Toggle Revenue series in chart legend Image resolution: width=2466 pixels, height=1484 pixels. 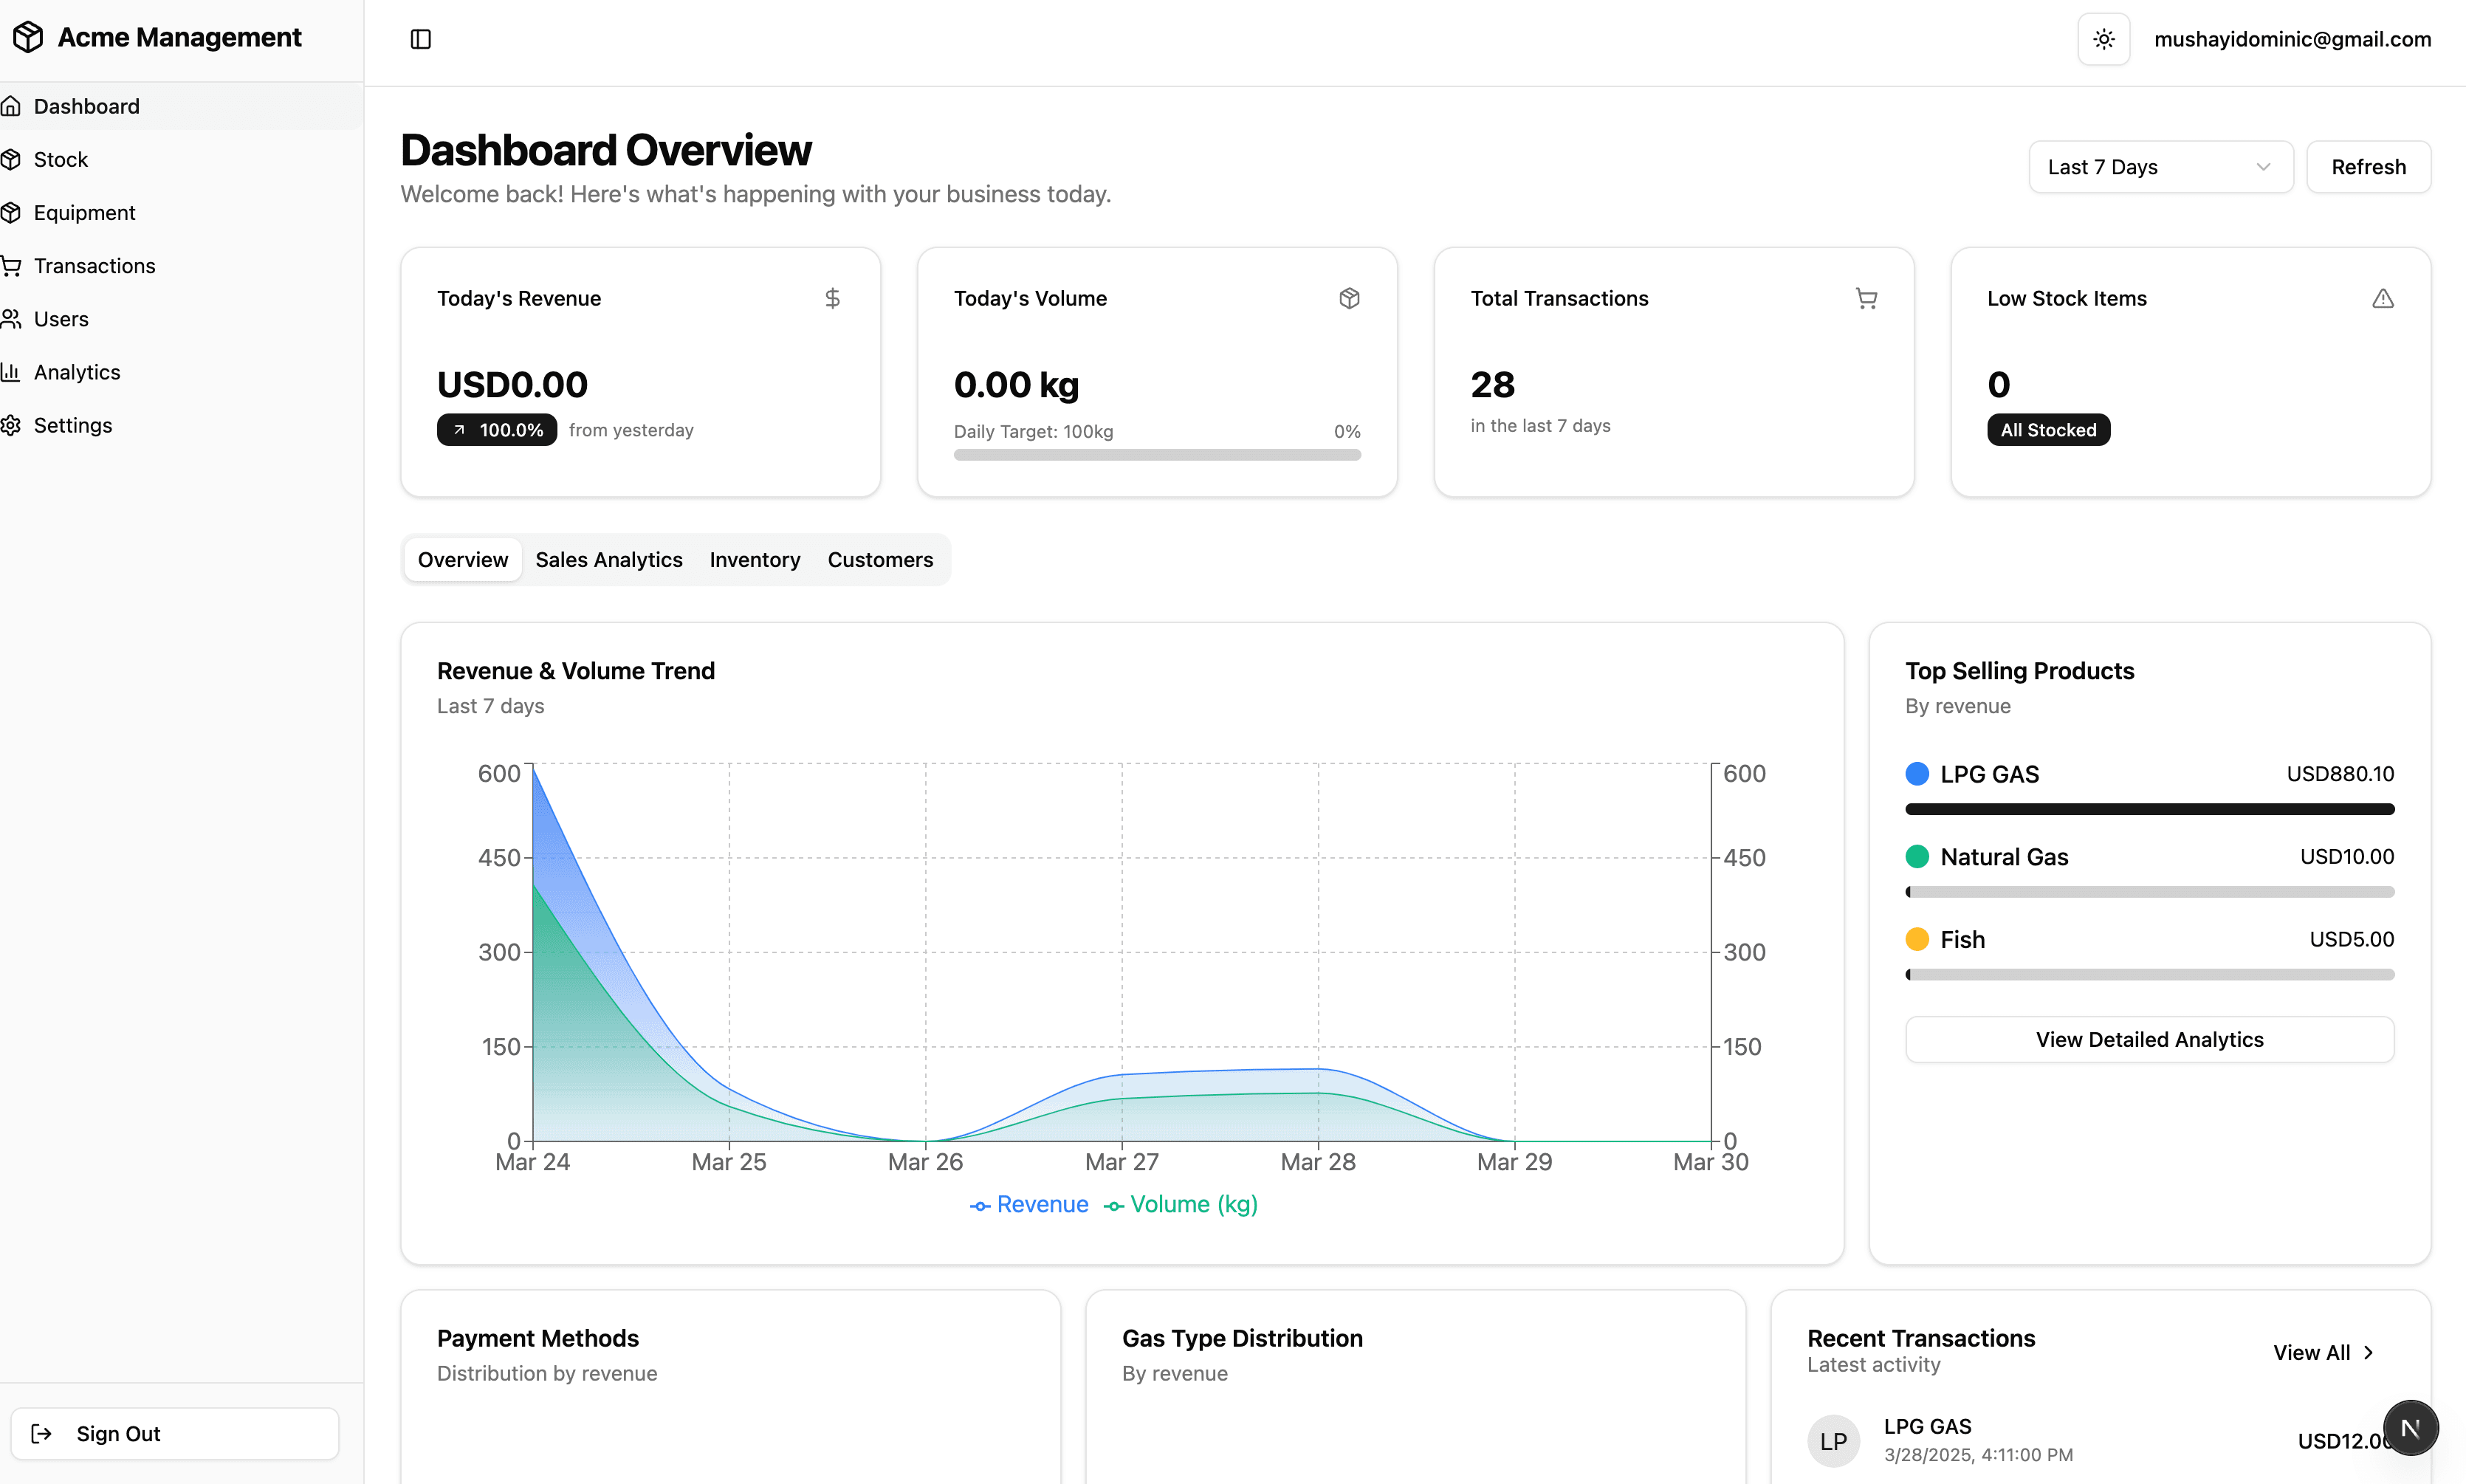pyautogui.click(x=1029, y=1204)
